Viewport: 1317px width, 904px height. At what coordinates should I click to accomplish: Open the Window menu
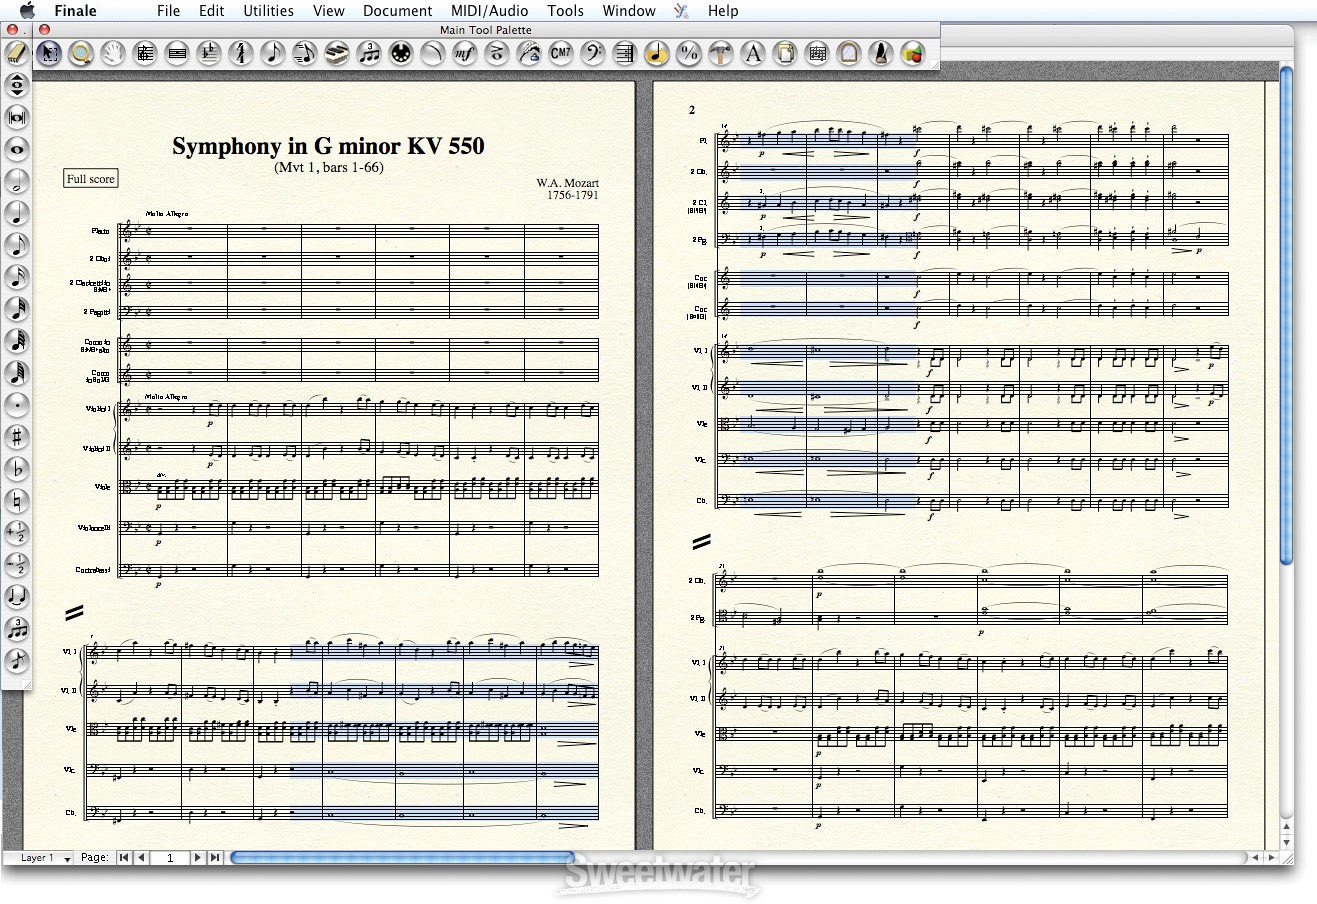(x=629, y=11)
